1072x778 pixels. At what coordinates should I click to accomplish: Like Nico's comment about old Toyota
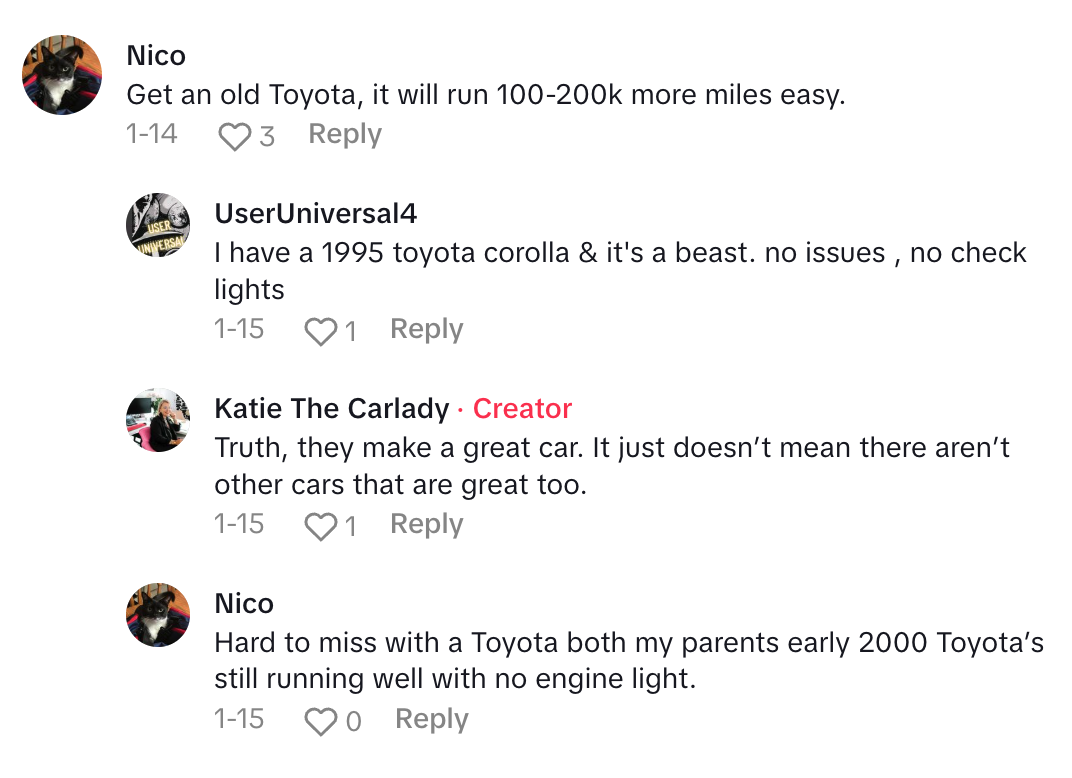[x=234, y=136]
